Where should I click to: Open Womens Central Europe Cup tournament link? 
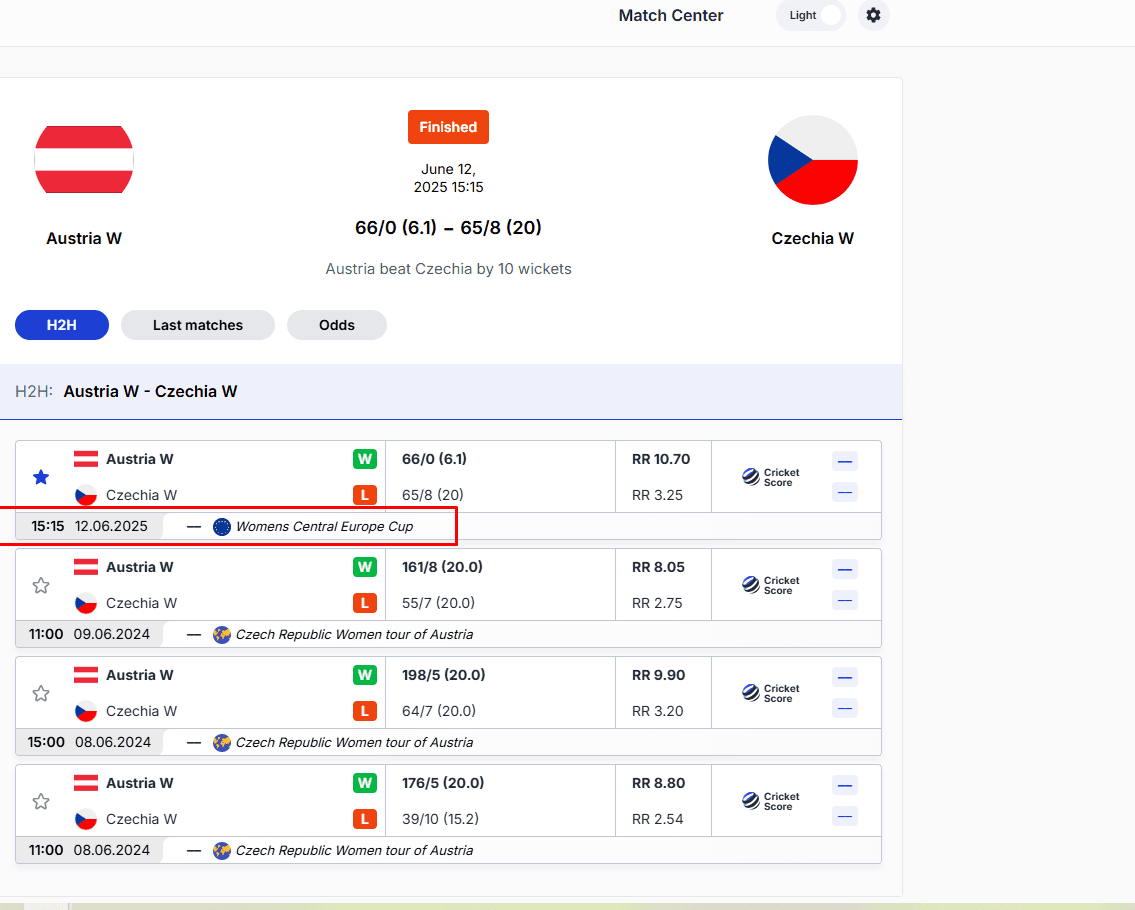point(323,527)
